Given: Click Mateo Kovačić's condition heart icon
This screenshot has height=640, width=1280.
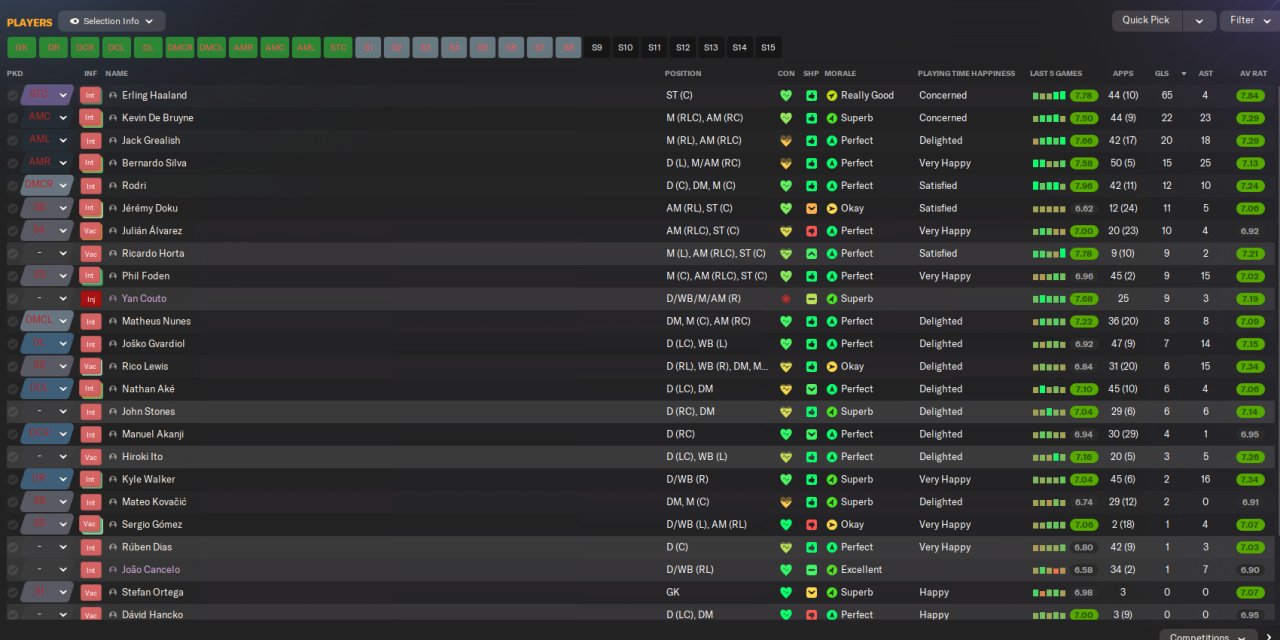Looking at the screenshot, I should pos(786,502).
